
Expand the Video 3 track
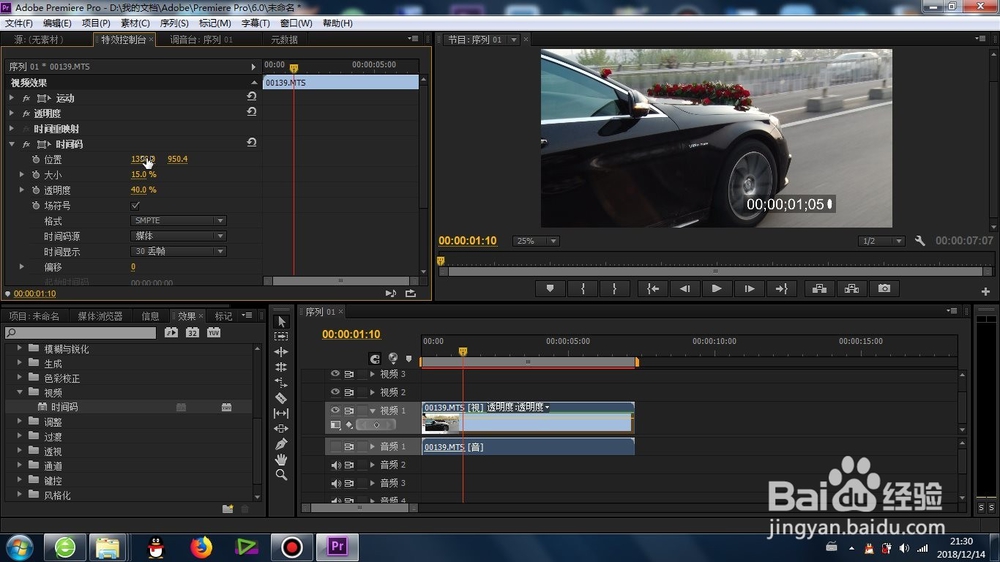coord(372,374)
